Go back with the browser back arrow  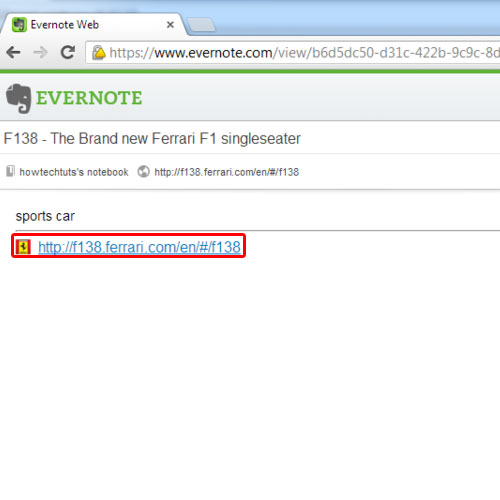tap(13, 52)
